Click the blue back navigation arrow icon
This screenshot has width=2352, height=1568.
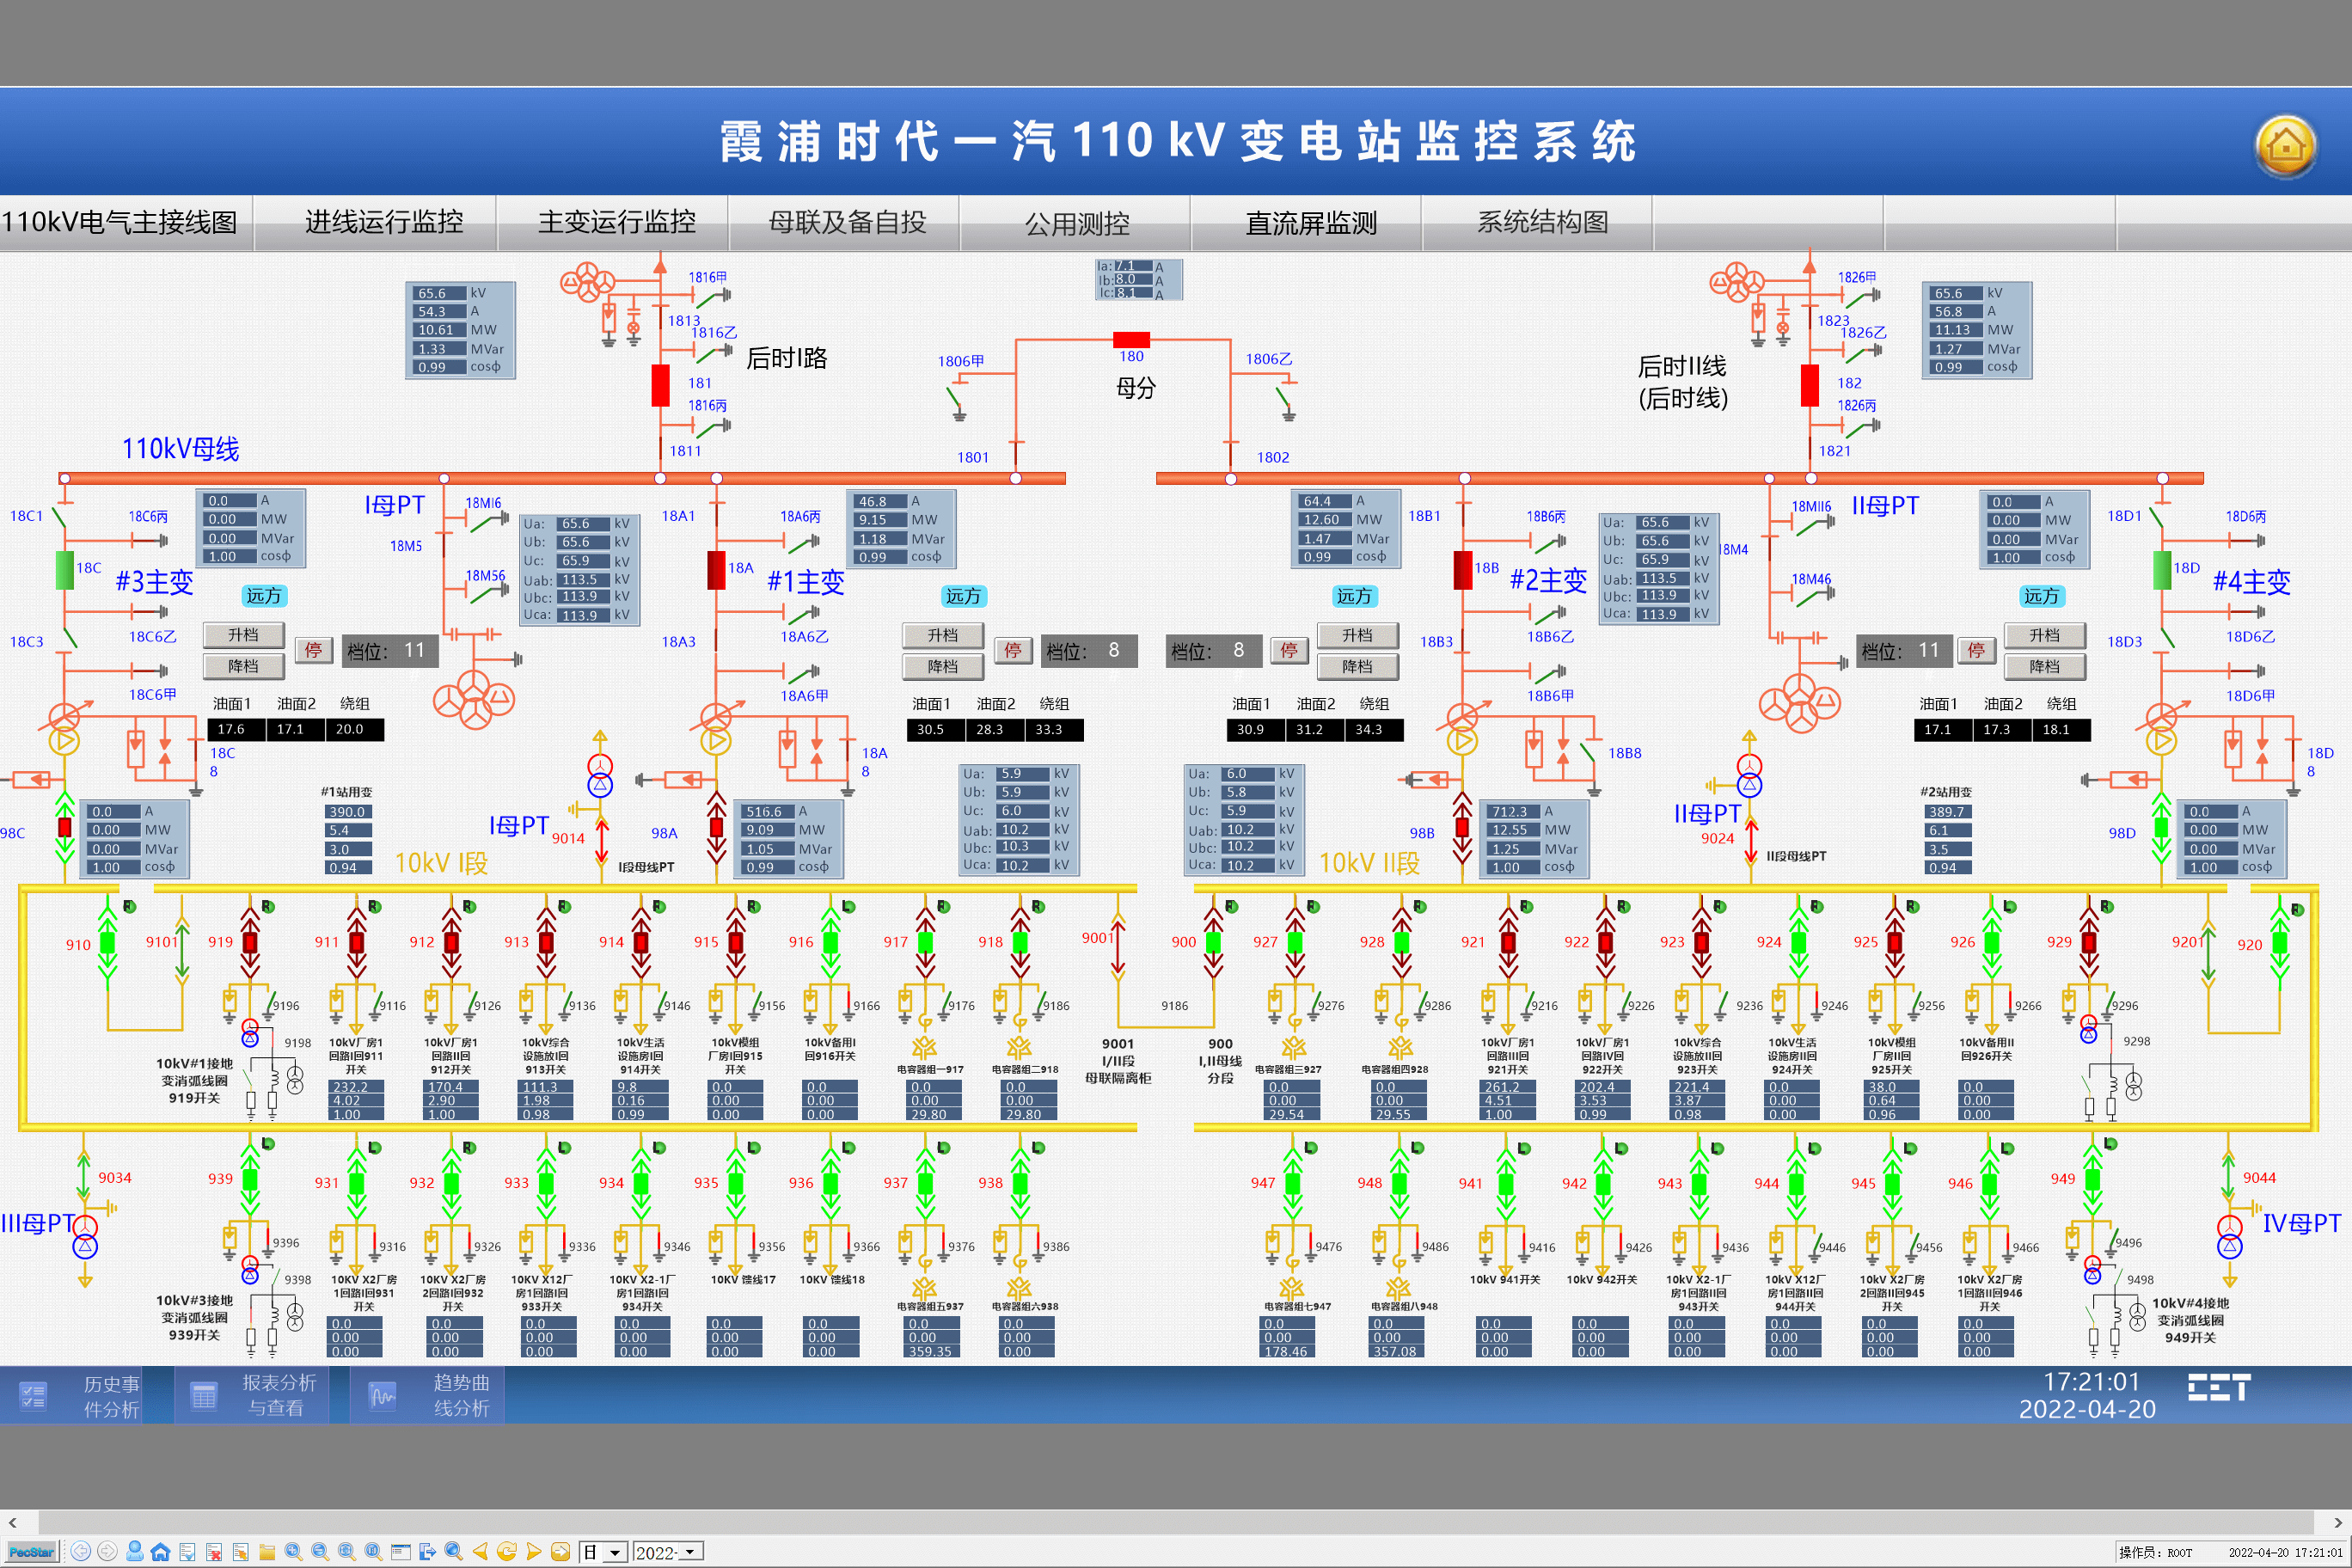[81, 1551]
